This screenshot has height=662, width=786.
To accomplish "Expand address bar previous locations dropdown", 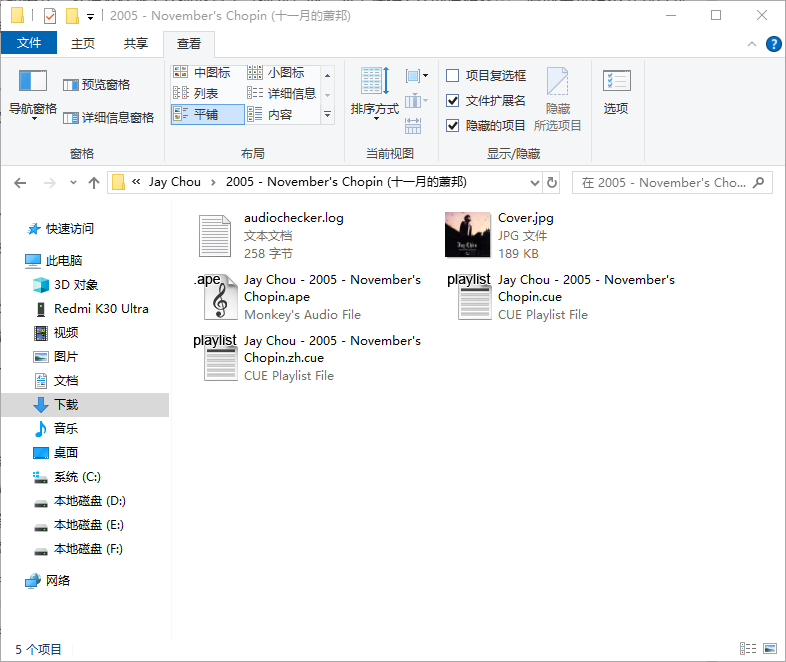I will [x=534, y=183].
